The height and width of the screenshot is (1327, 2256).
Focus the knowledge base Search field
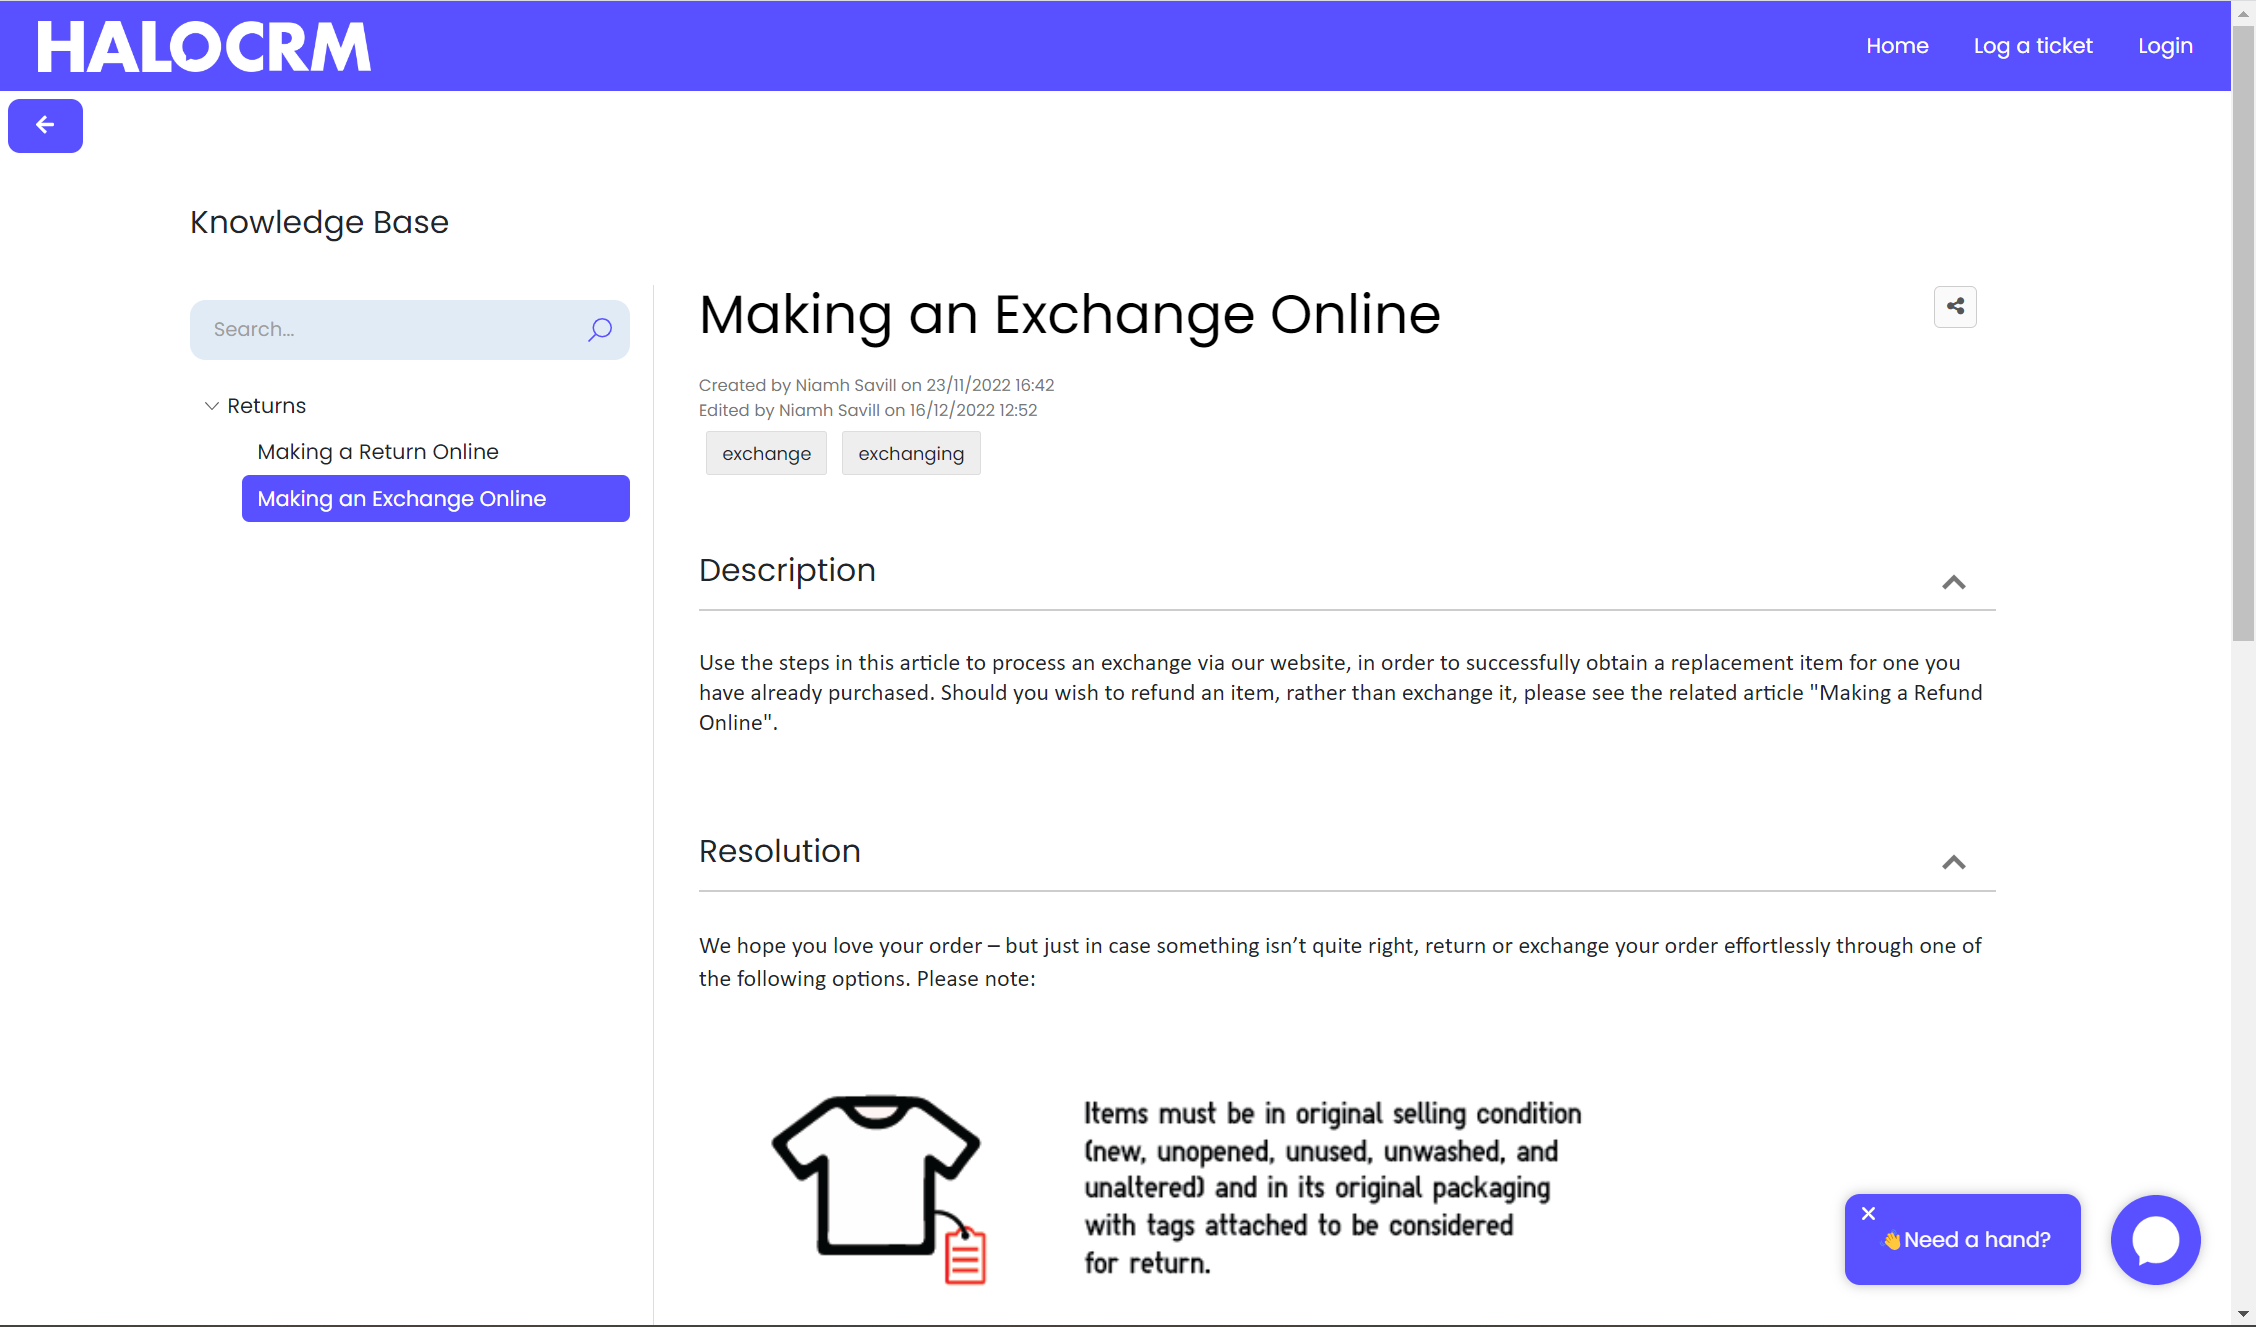(x=390, y=330)
